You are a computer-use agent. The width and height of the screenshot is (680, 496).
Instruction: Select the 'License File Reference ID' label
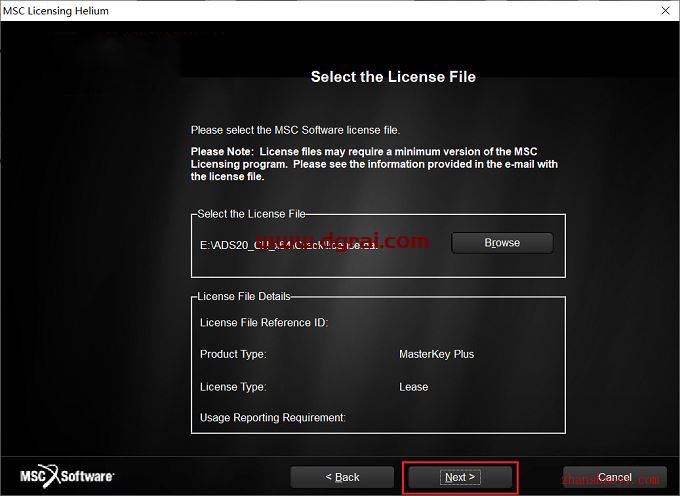pyautogui.click(x=264, y=322)
